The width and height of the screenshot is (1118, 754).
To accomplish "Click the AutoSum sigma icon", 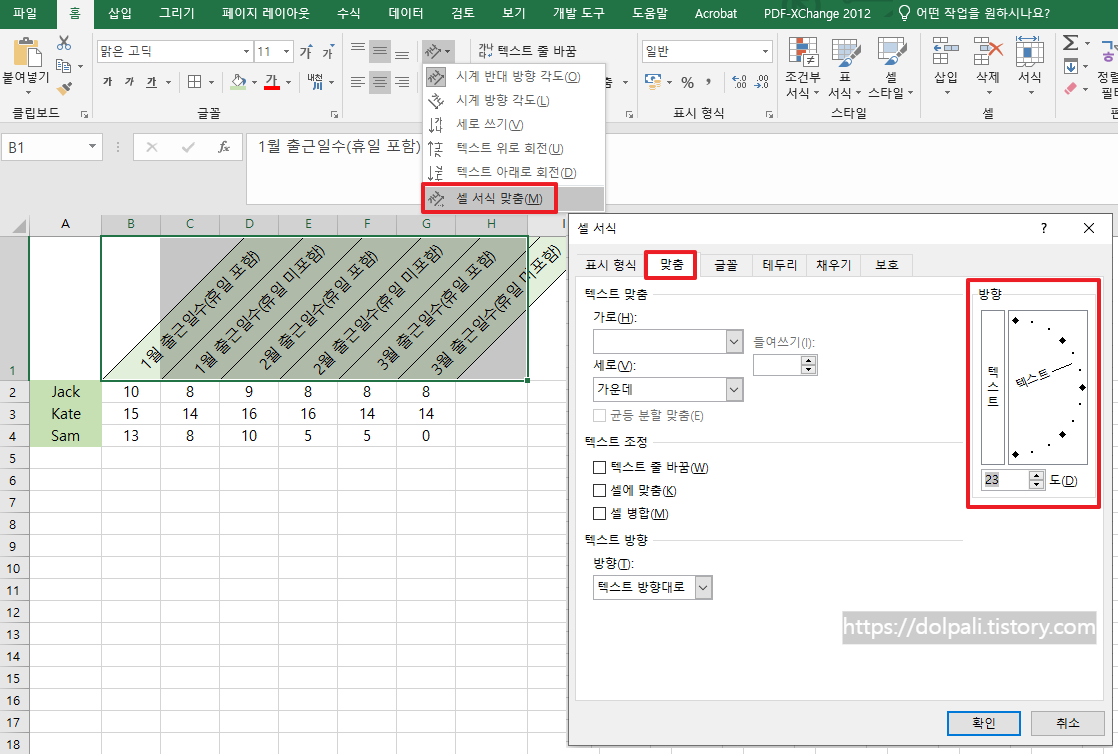I will pos(1070,43).
